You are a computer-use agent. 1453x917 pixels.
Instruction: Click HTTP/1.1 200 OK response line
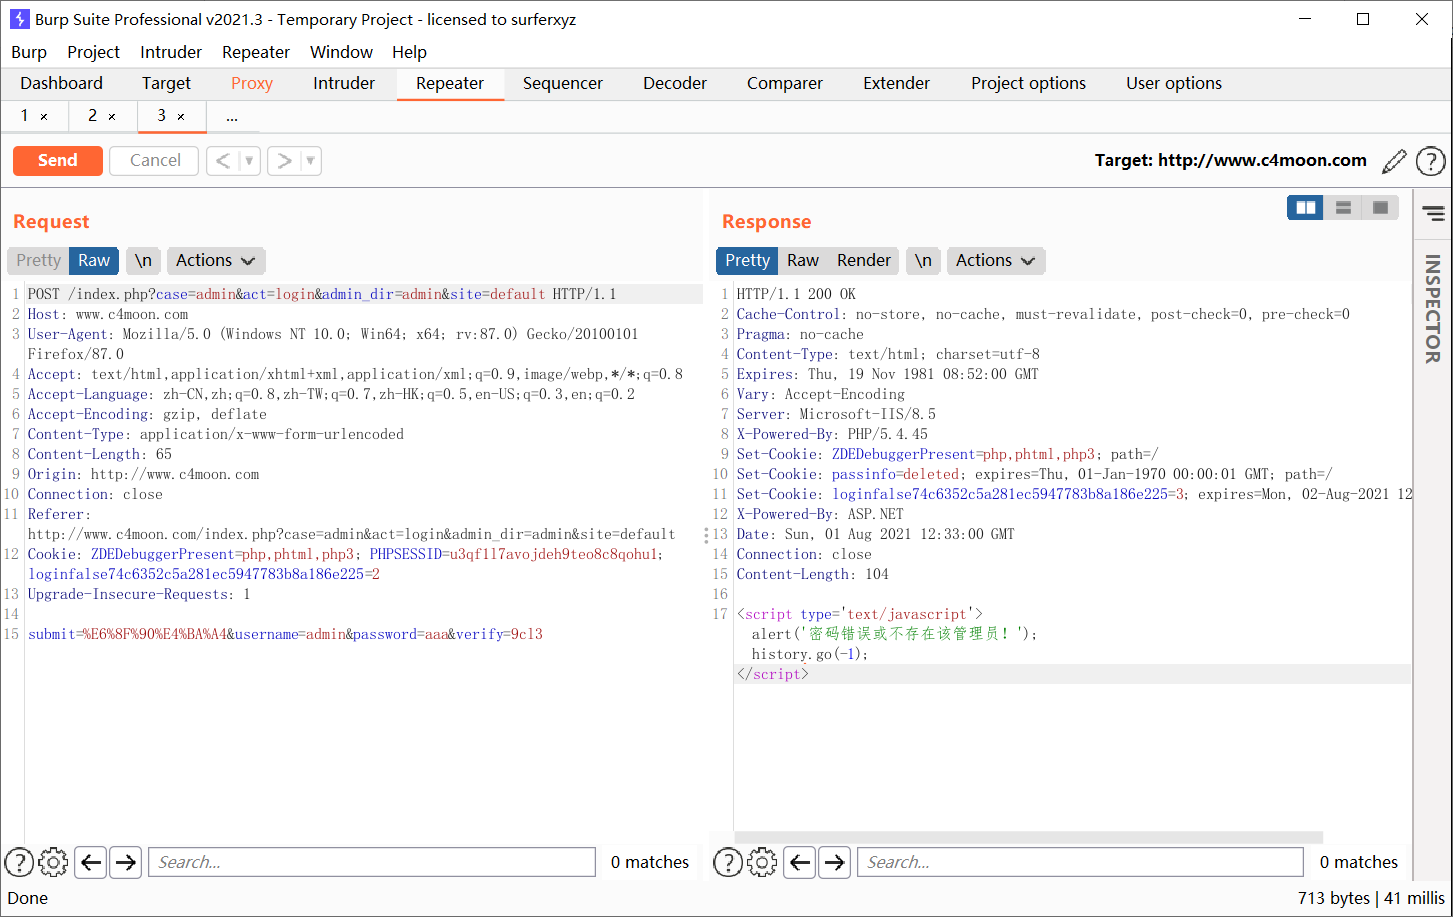point(796,294)
